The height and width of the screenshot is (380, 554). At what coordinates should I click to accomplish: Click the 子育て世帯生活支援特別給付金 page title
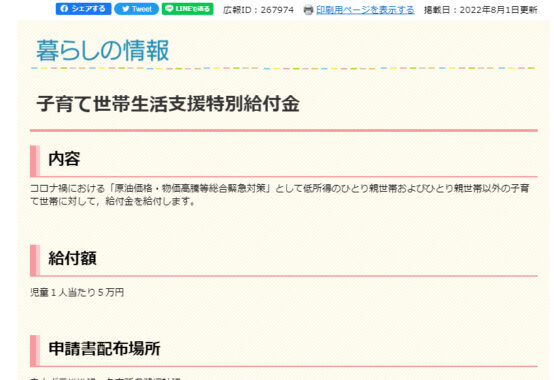click(x=168, y=104)
